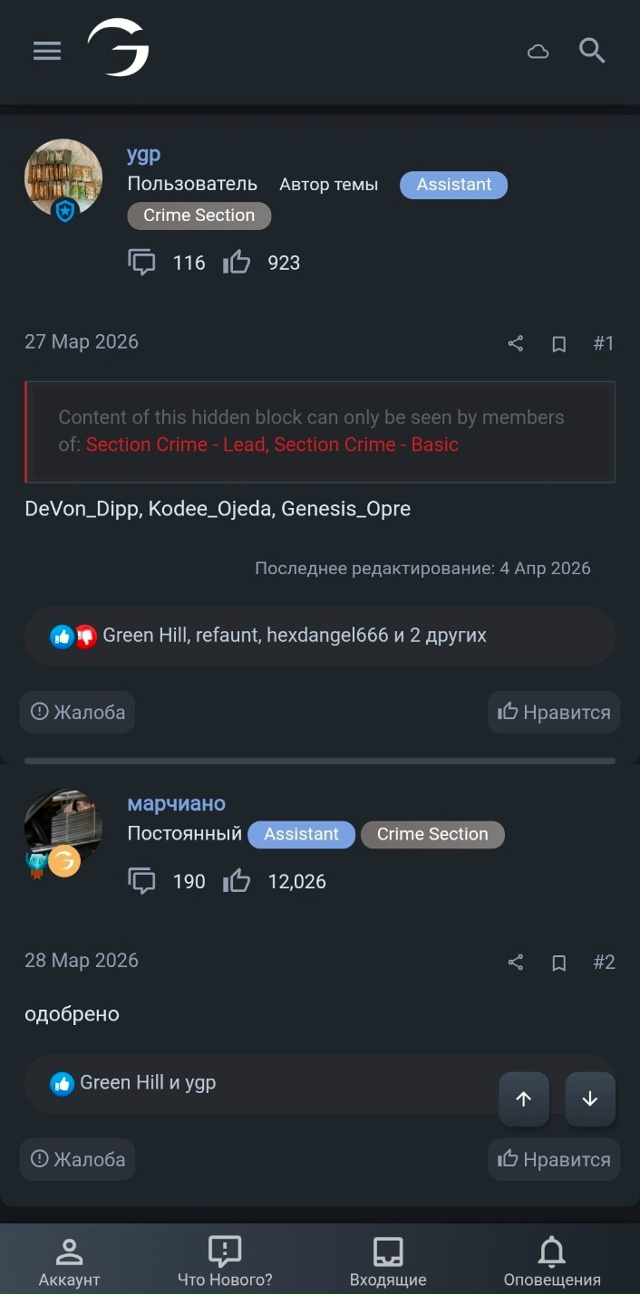Screen dimensions: 640x1294
Task: Open the Что Нового? tab
Action: [225, 1261]
